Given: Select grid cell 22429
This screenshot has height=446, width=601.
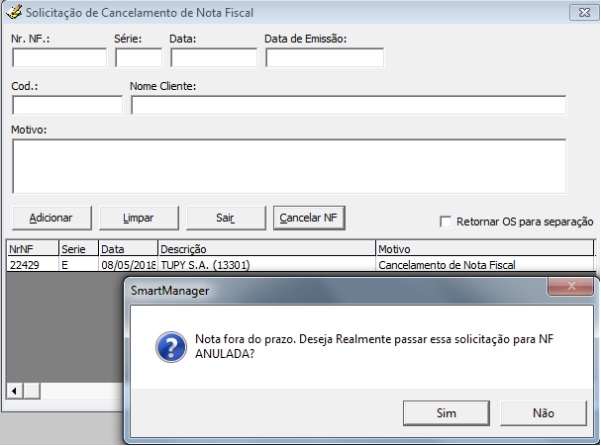Looking at the screenshot, I should point(33,265).
